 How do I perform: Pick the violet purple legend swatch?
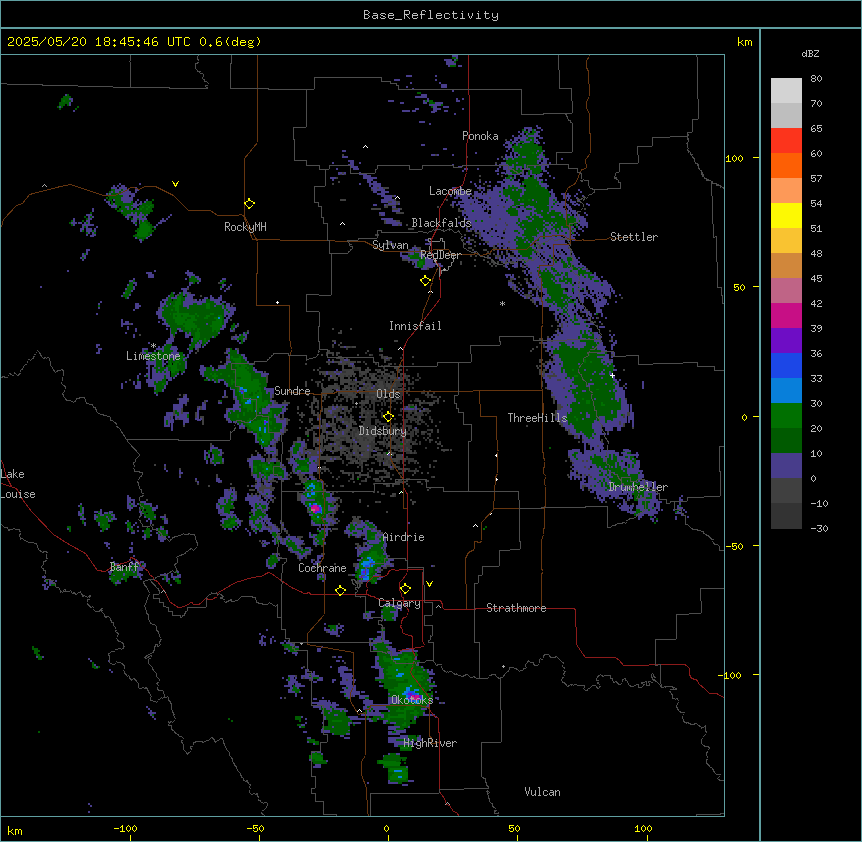786,340
